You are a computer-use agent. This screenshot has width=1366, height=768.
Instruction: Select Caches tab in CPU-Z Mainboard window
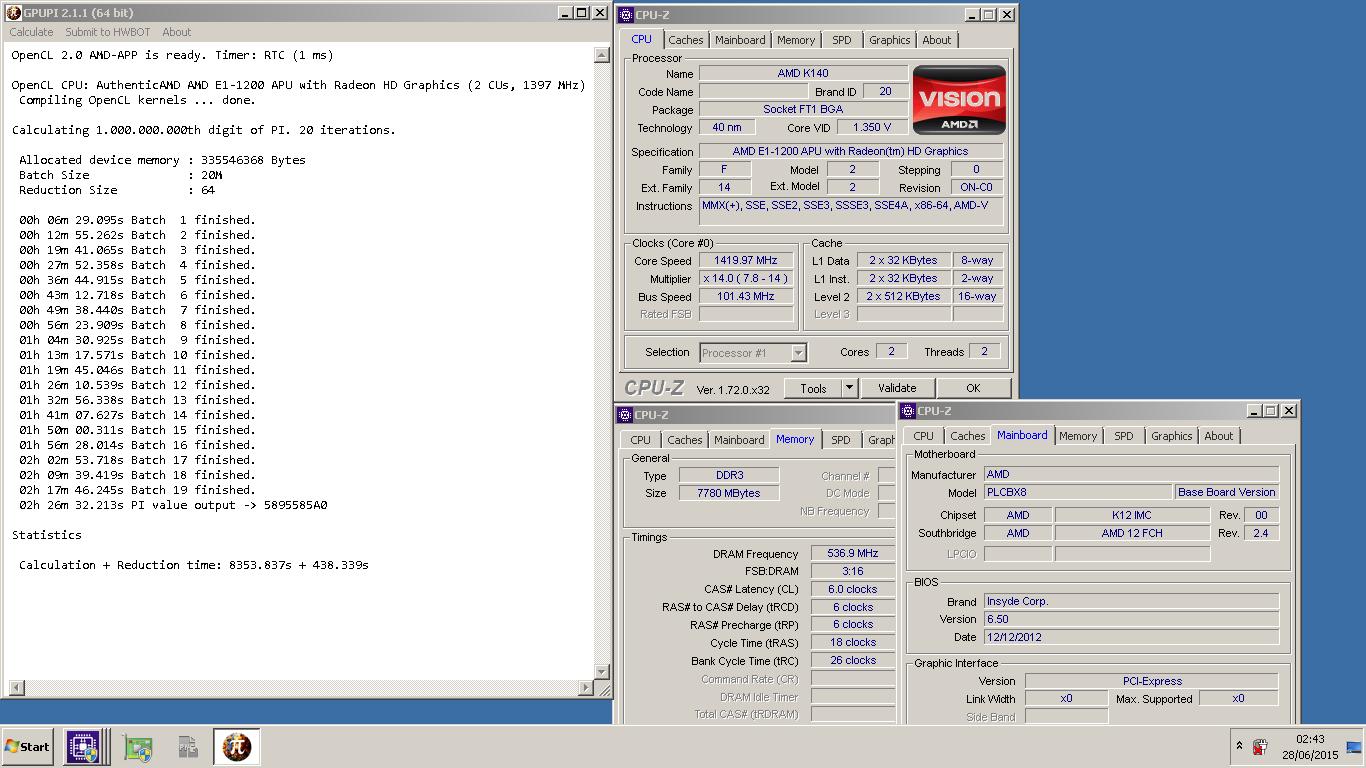coord(968,436)
